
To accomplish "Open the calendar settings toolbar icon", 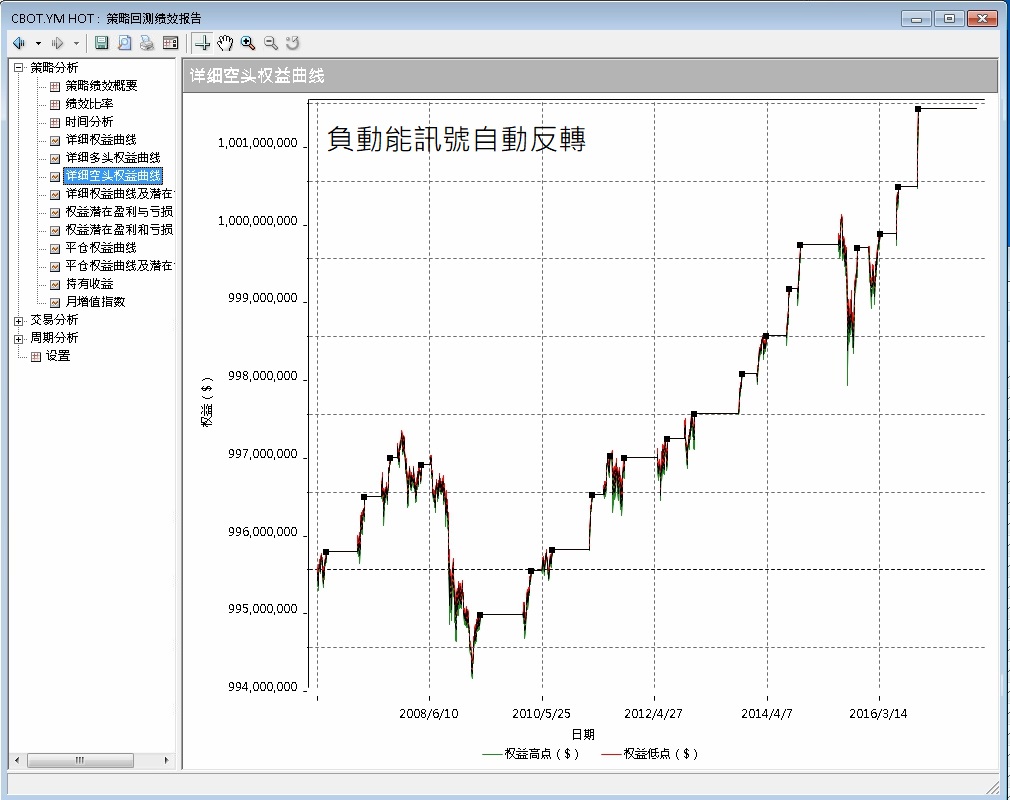I will tap(170, 43).
